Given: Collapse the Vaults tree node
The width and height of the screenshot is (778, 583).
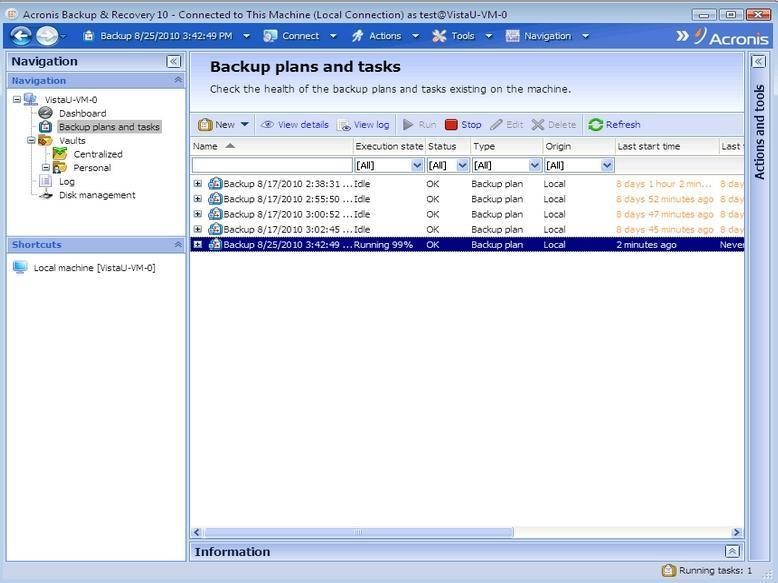Looking at the screenshot, I should pos(31,140).
